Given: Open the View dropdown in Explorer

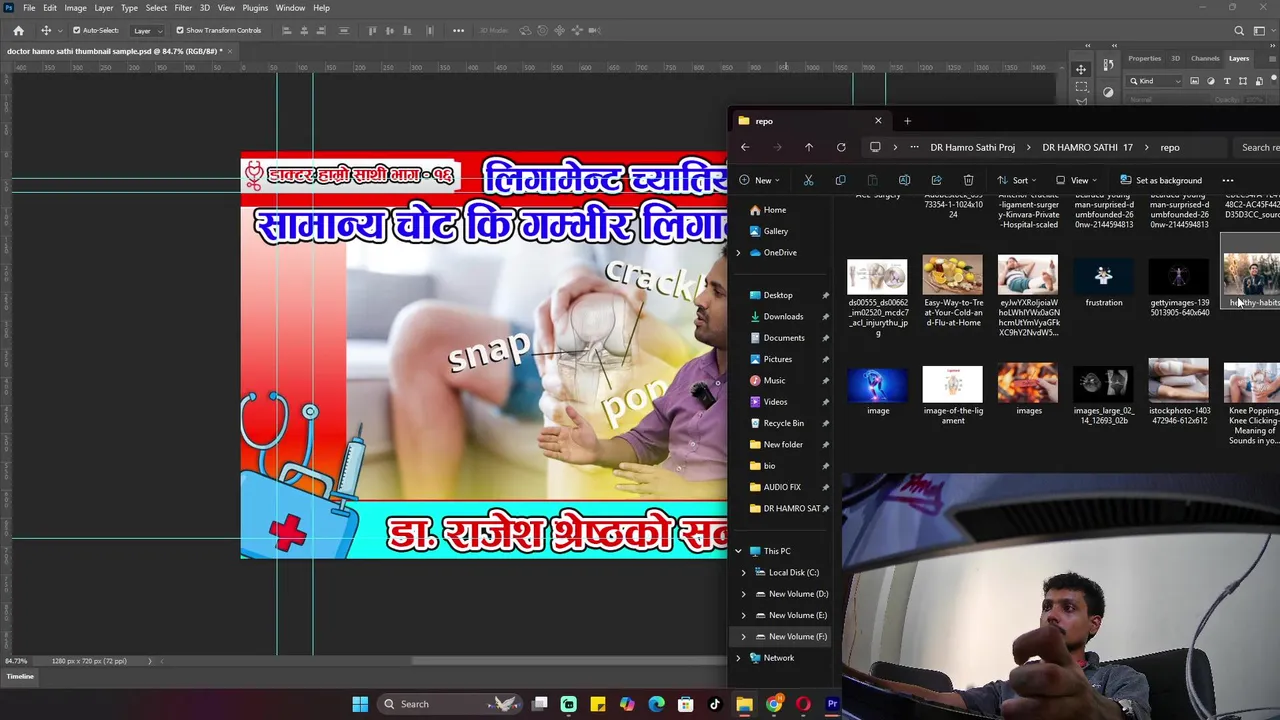Looking at the screenshot, I should tap(1076, 181).
